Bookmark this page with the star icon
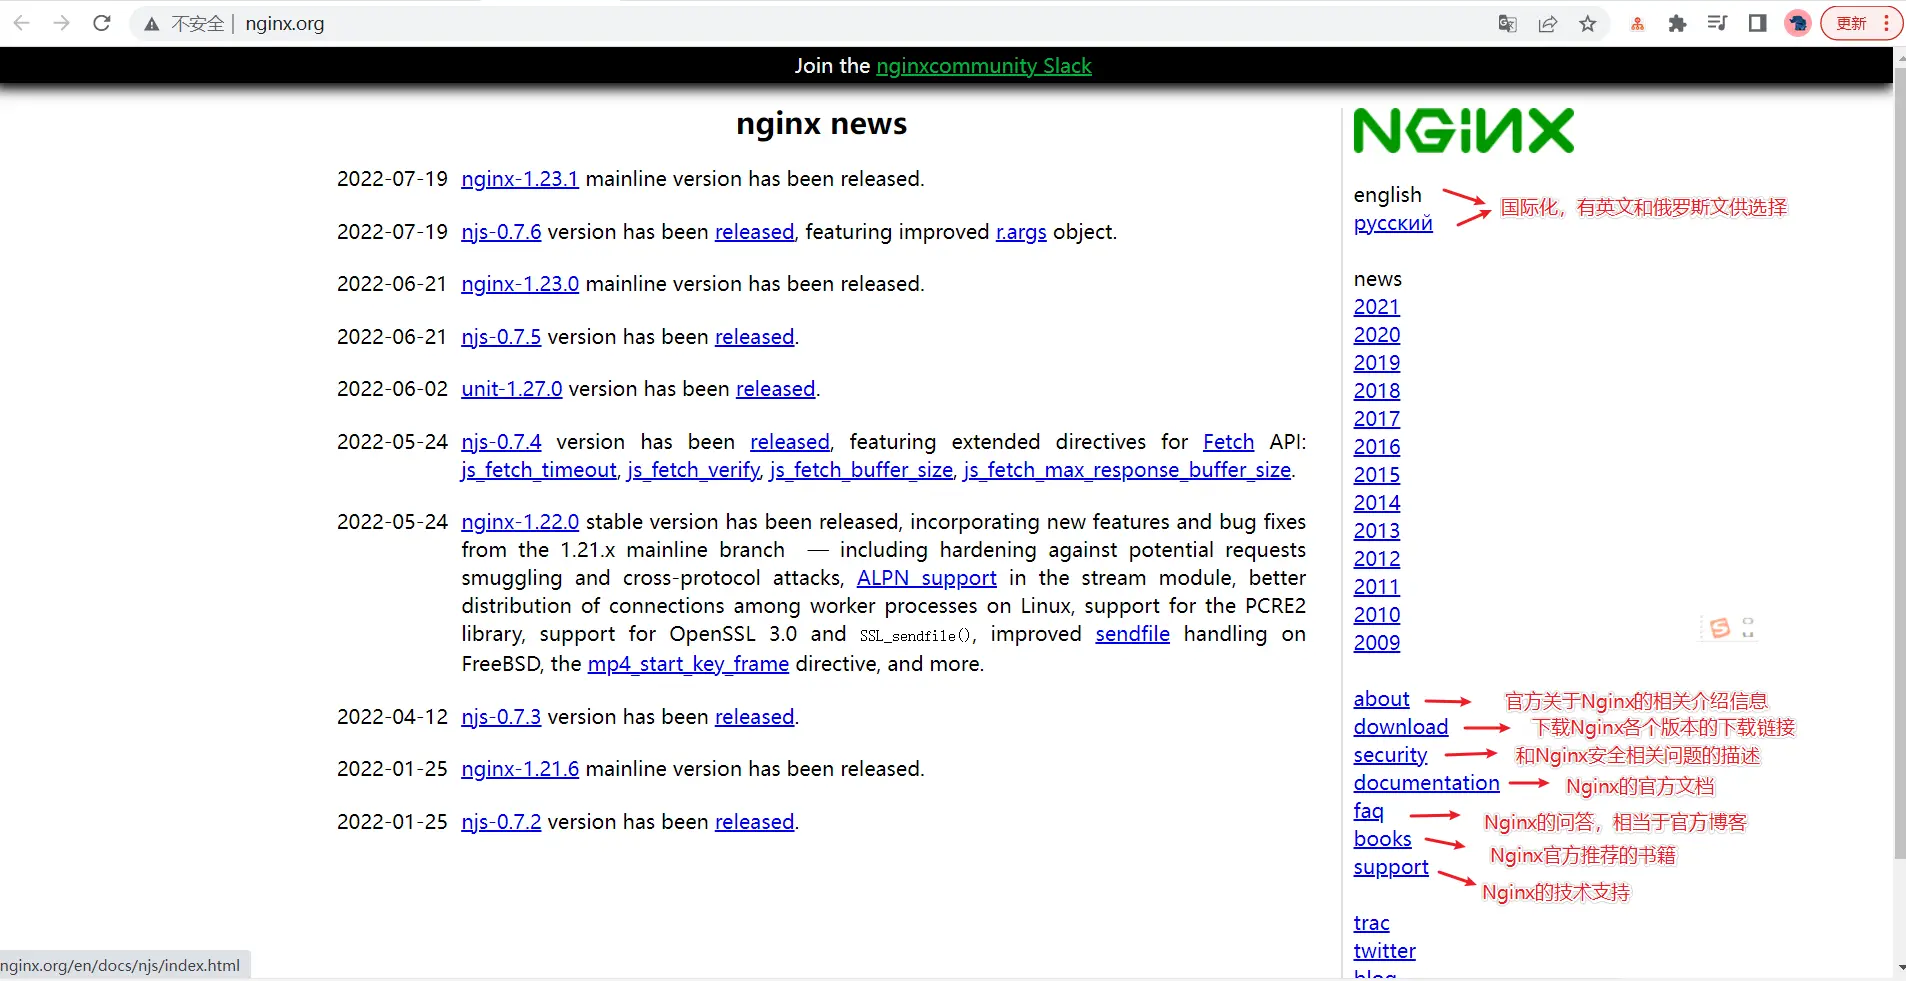Viewport: 1906px width, 981px height. pos(1588,24)
